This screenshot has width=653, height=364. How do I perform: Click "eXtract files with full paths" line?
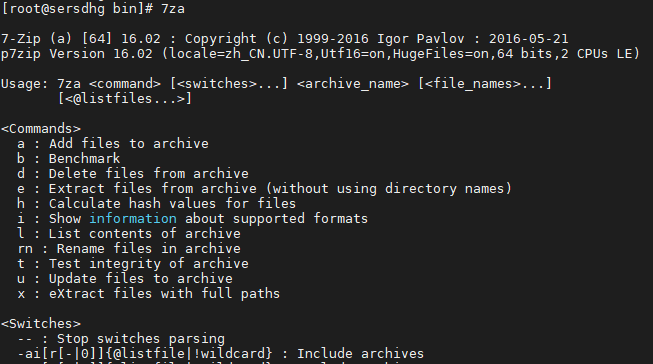tap(149, 294)
